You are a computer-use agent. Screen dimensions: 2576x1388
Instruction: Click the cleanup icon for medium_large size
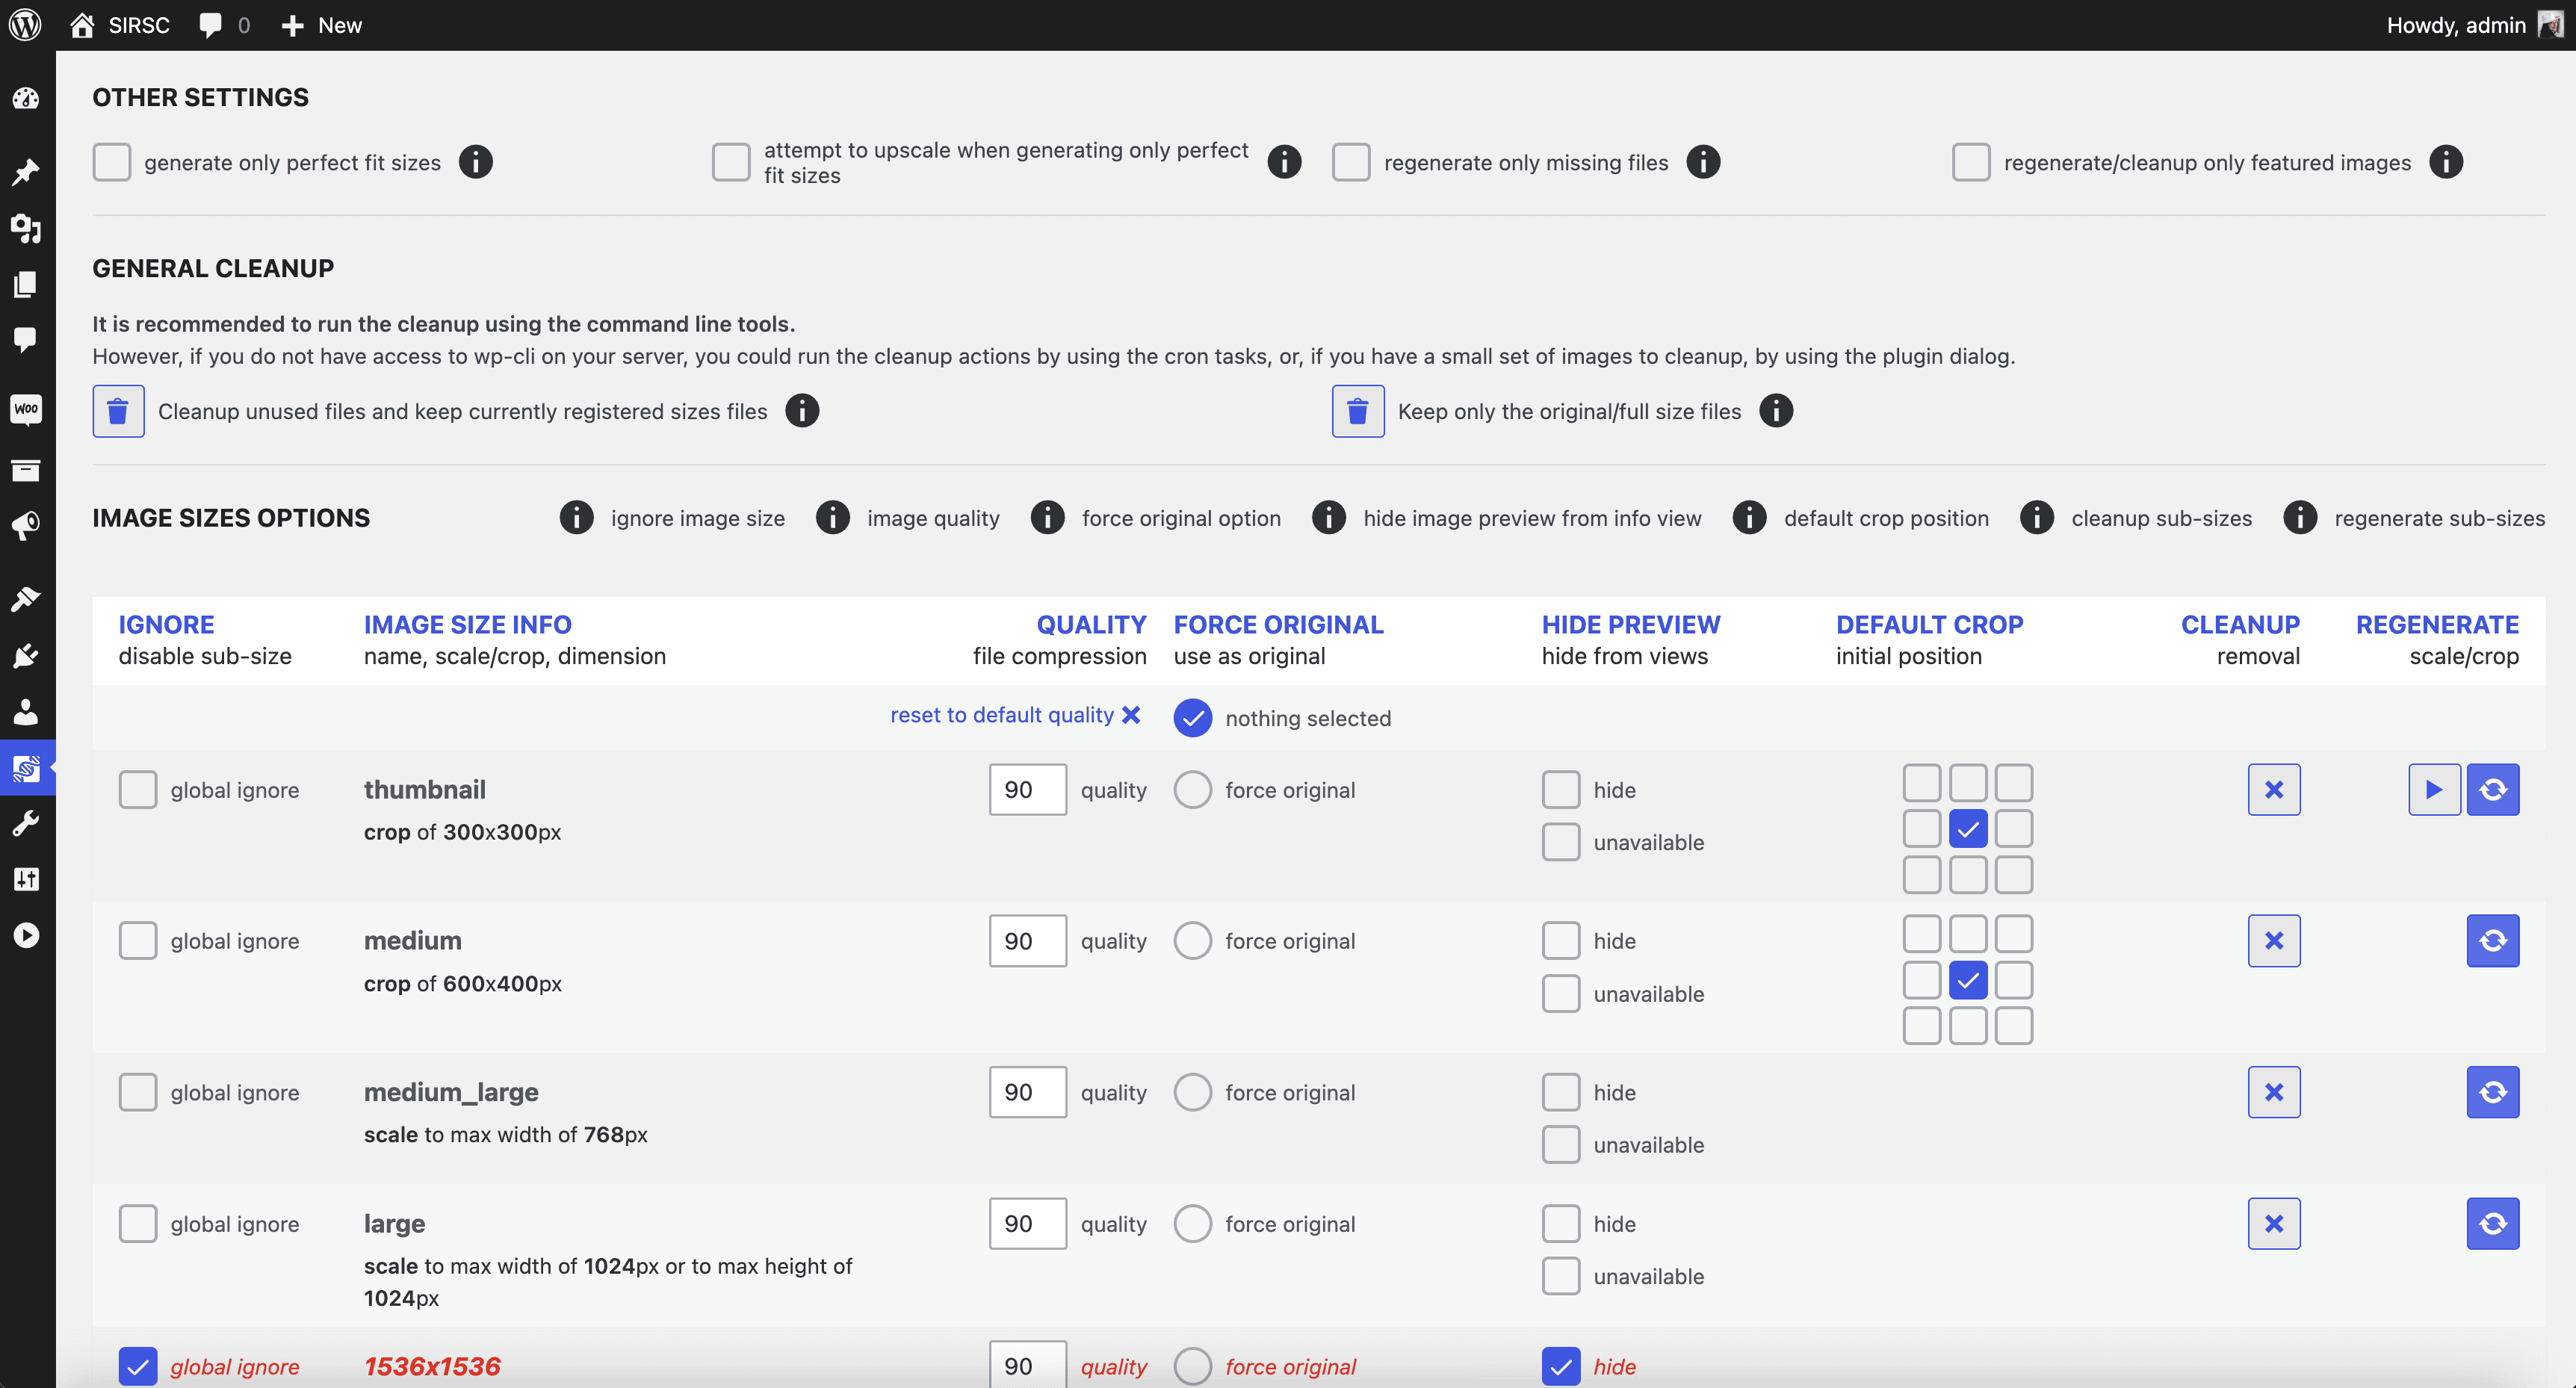click(2273, 1091)
